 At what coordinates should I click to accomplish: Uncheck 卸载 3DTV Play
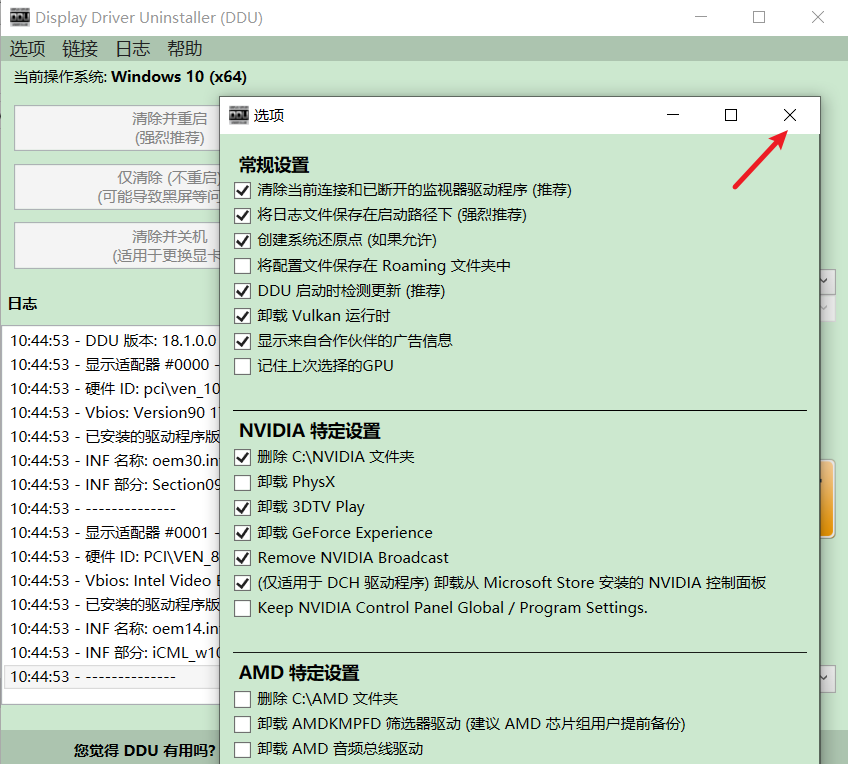click(242, 507)
